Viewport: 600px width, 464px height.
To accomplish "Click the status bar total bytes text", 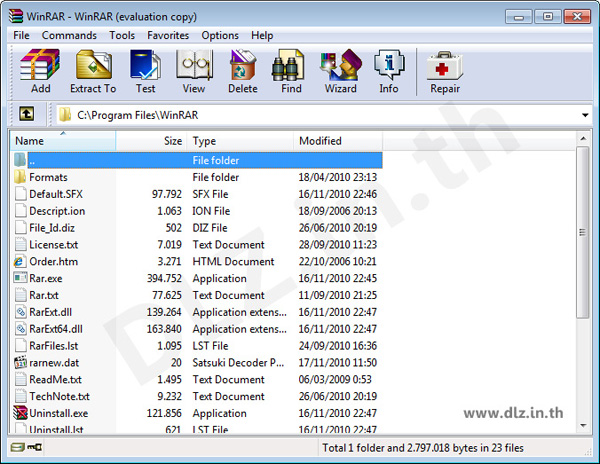I will 423,448.
